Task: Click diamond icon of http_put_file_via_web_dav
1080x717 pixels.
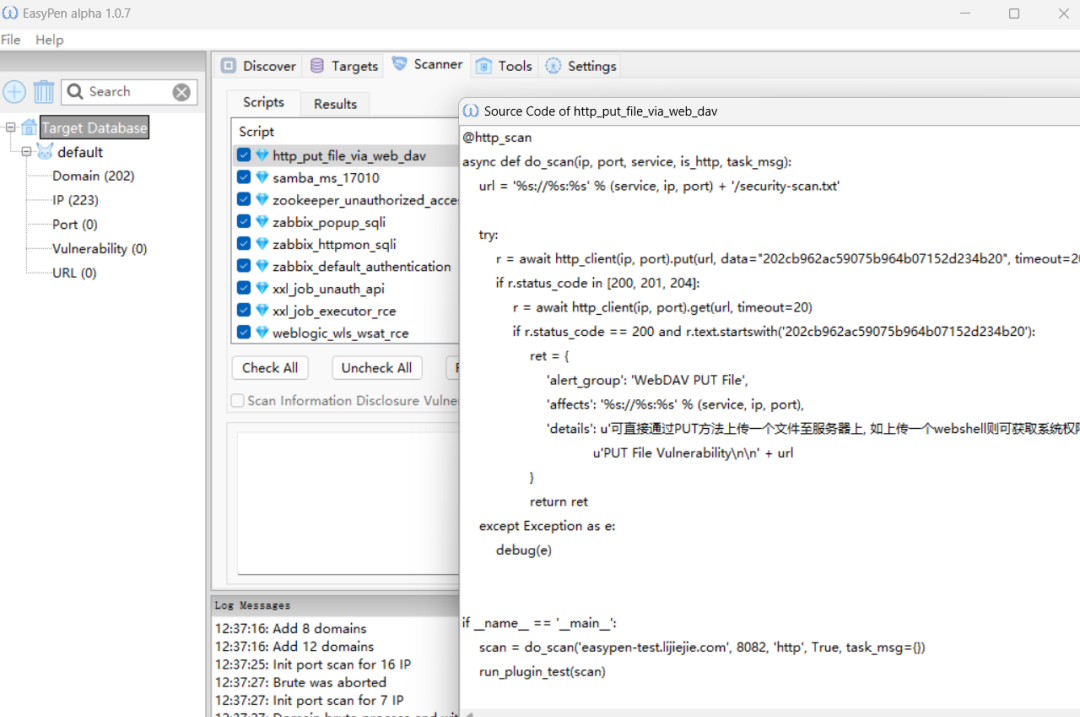Action: pos(262,156)
